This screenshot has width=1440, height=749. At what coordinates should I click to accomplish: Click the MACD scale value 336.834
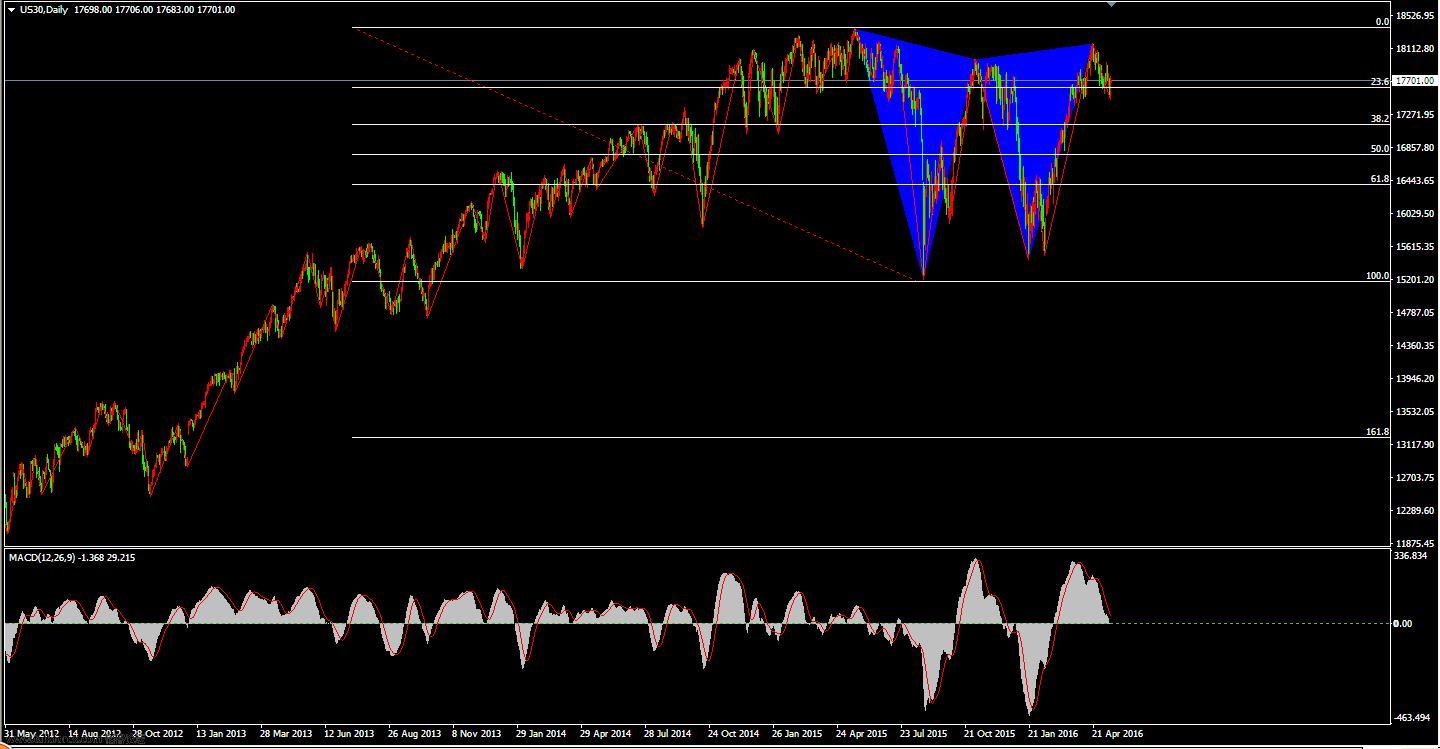[1411, 556]
